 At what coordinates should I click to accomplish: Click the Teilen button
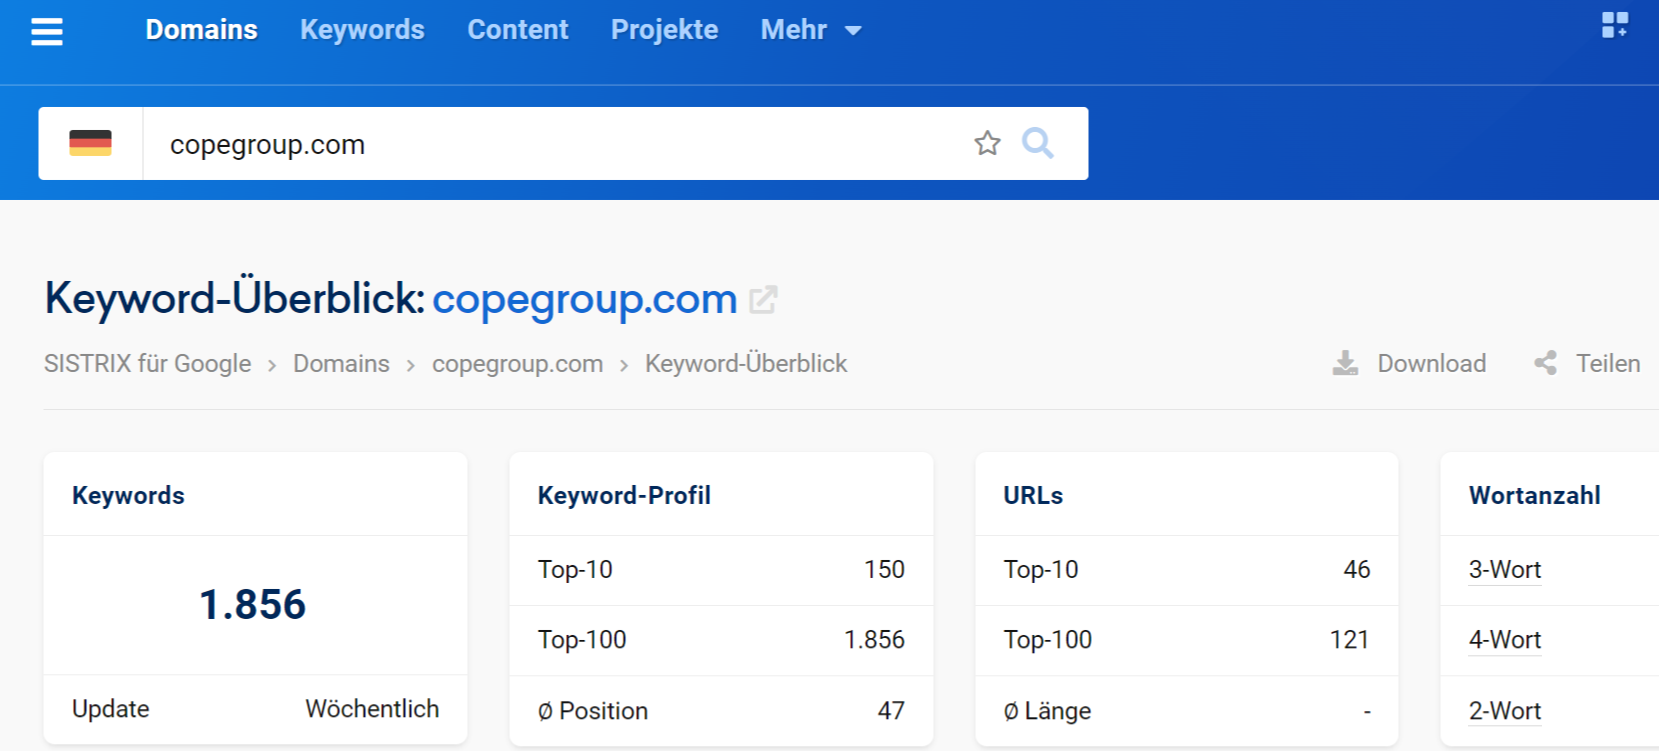point(1608,363)
